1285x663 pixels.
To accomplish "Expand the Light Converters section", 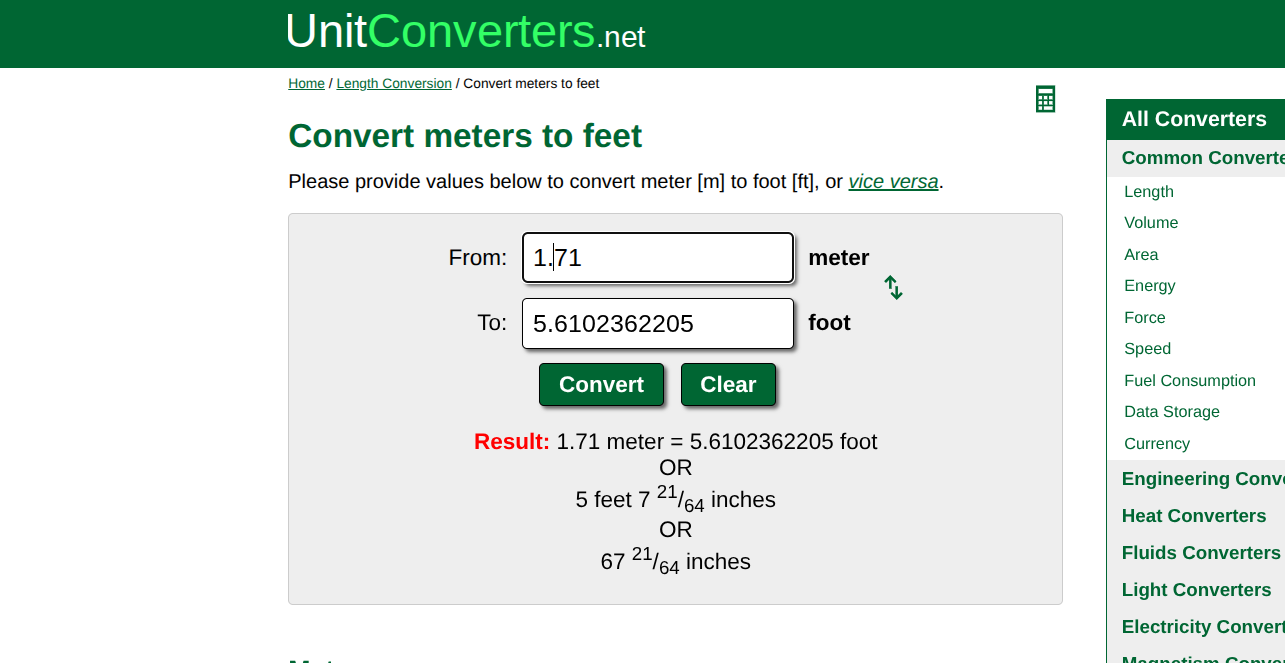I will point(1196,590).
